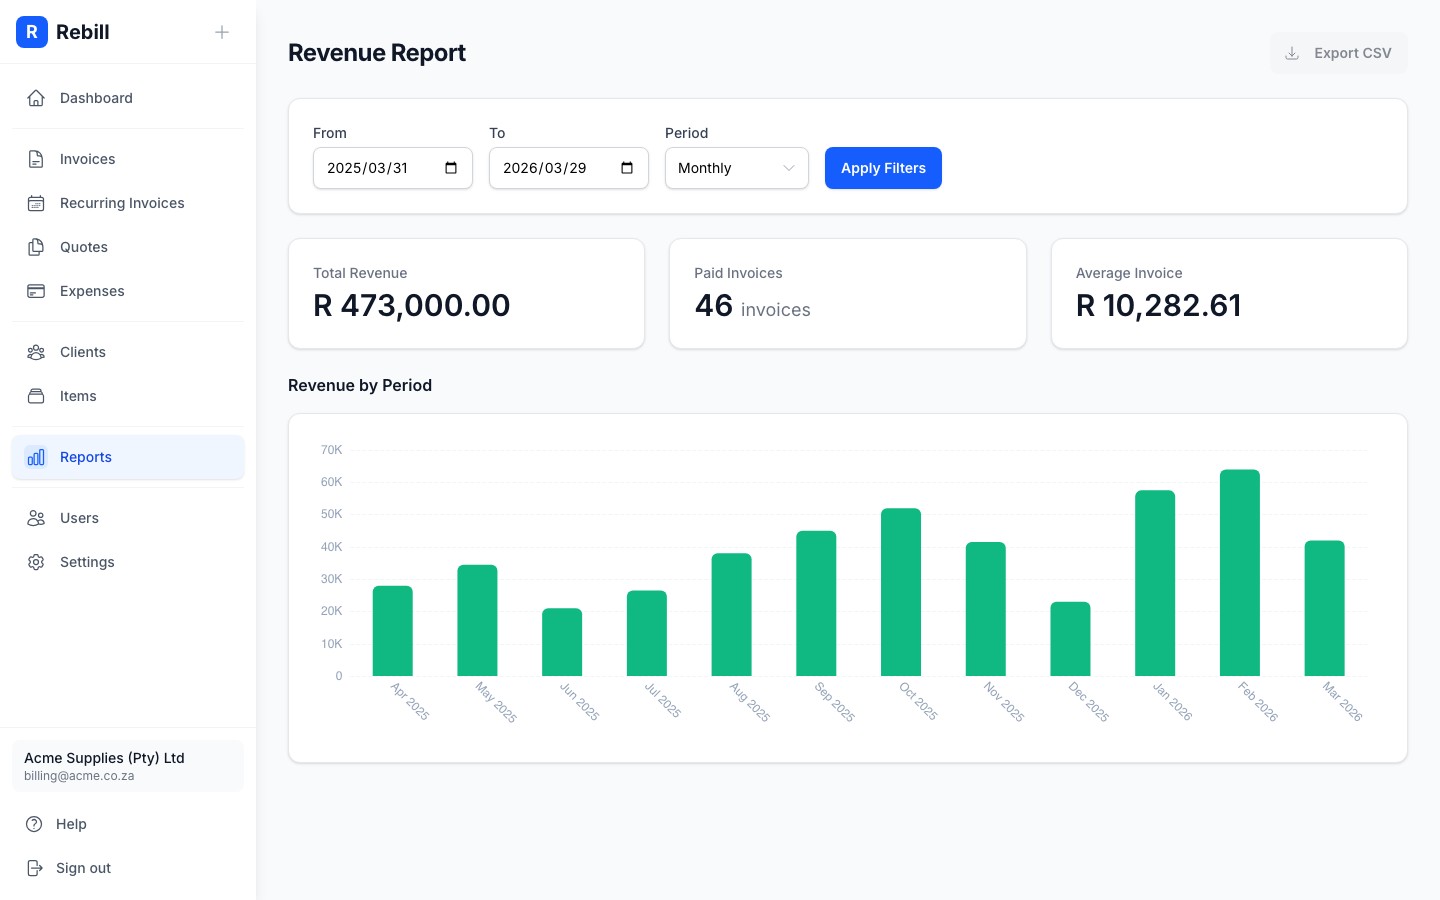Open Reports via bar chart icon
The height and width of the screenshot is (900, 1440).
[x=36, y=457]
